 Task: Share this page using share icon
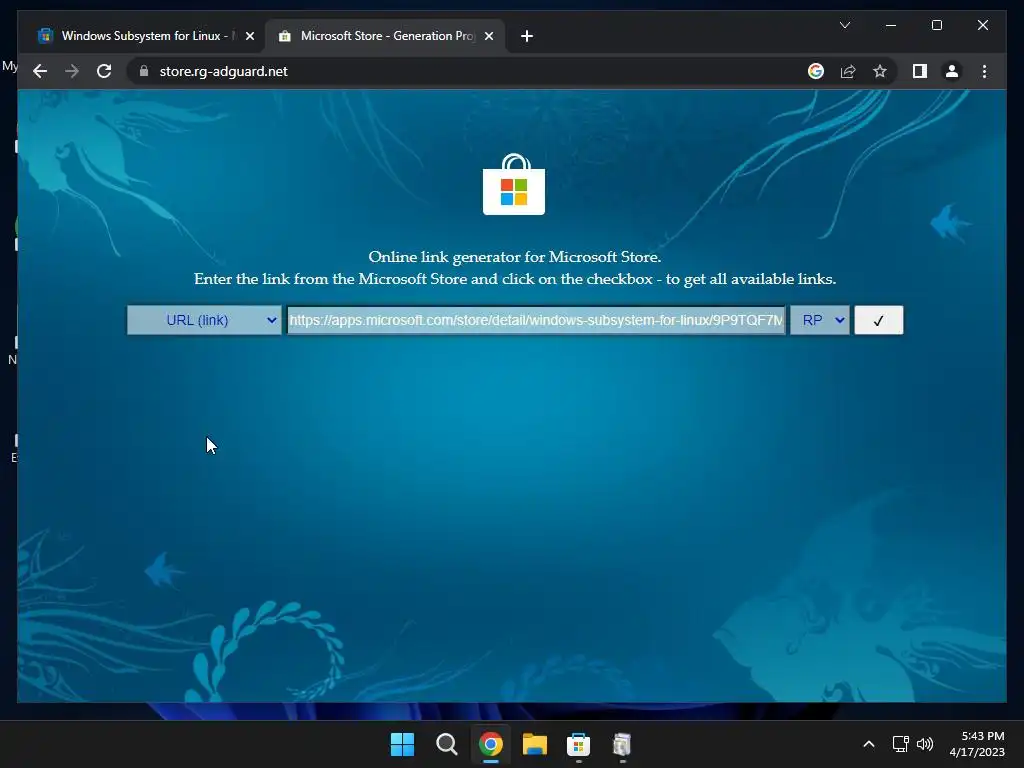coord(848,71)
